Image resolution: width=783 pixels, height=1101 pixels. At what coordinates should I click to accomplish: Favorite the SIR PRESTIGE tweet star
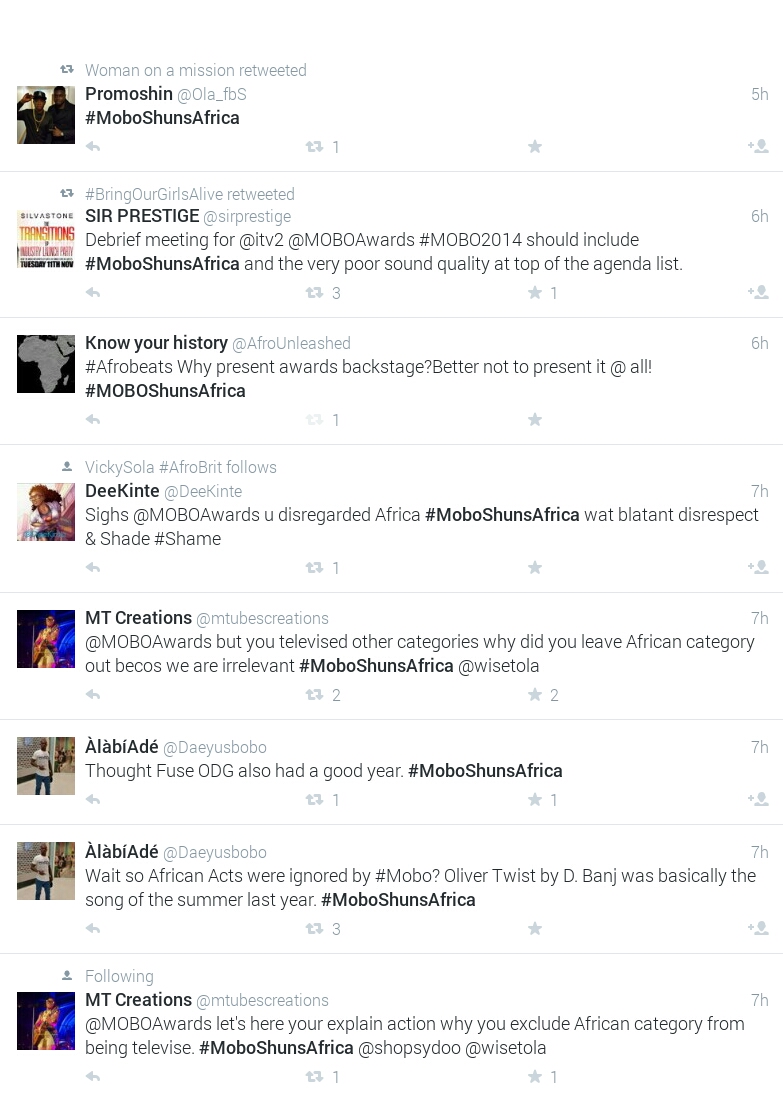[535, 292]
